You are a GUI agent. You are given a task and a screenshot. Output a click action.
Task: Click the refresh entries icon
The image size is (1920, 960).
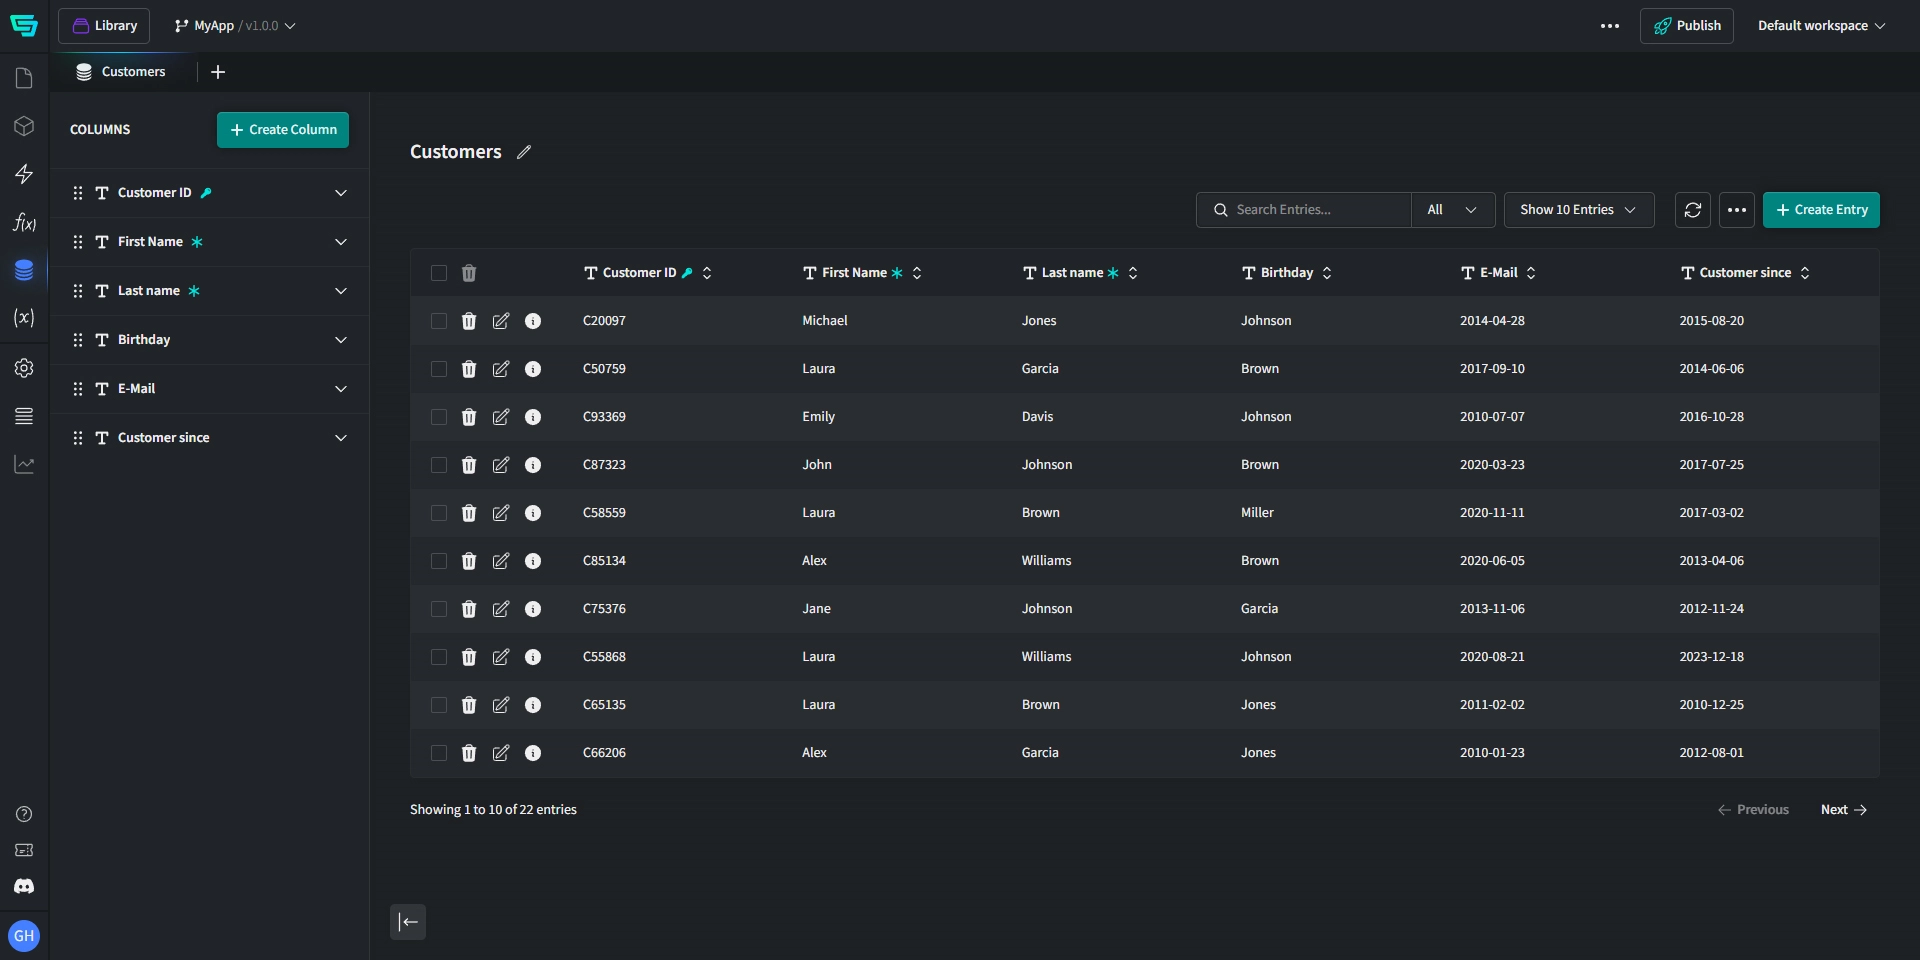click(1692, 210)
